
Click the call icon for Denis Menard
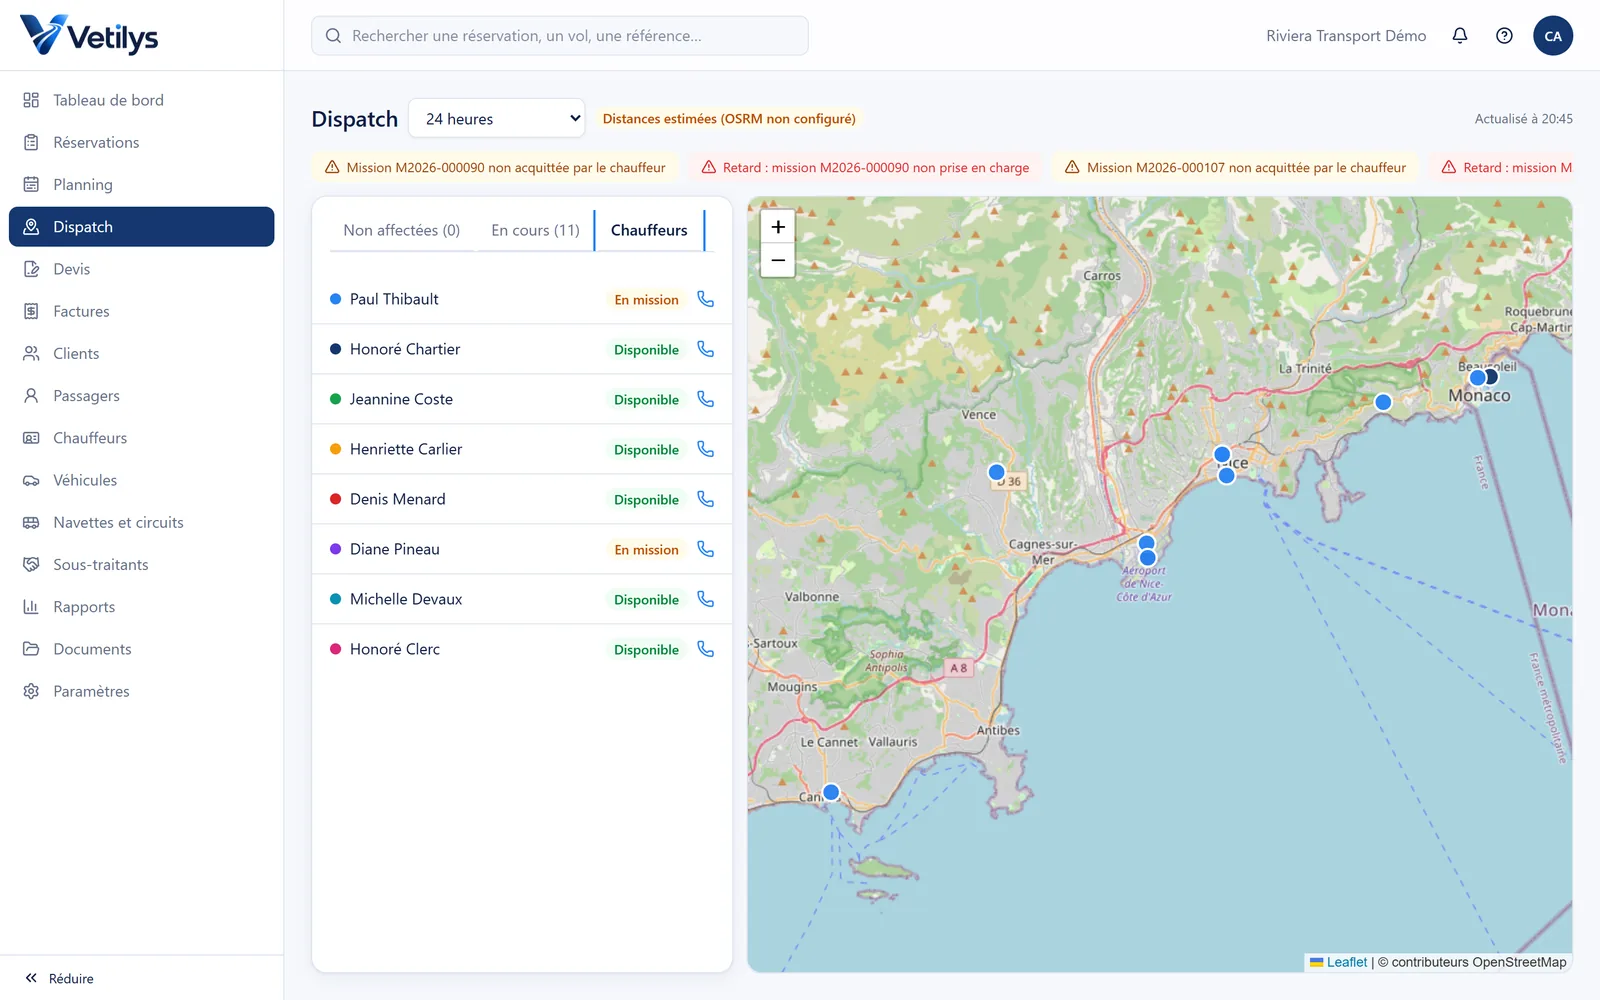706,499
